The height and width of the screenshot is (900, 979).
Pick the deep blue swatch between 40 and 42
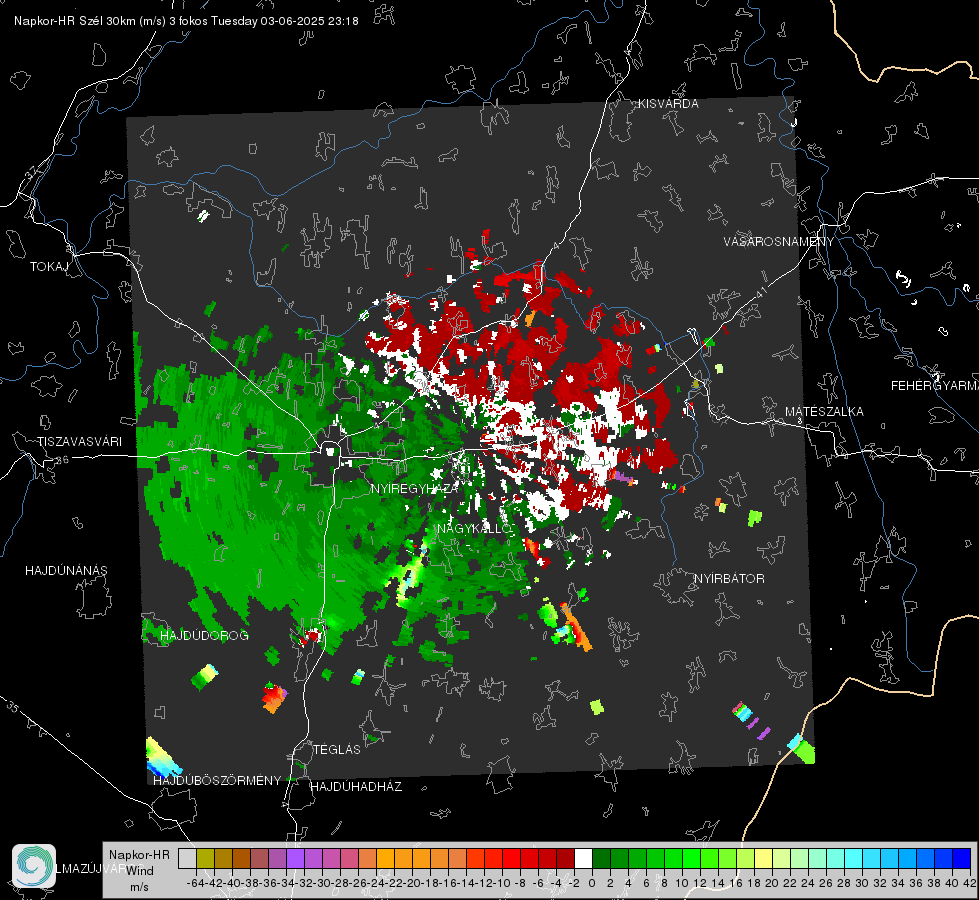click(962, 858)
